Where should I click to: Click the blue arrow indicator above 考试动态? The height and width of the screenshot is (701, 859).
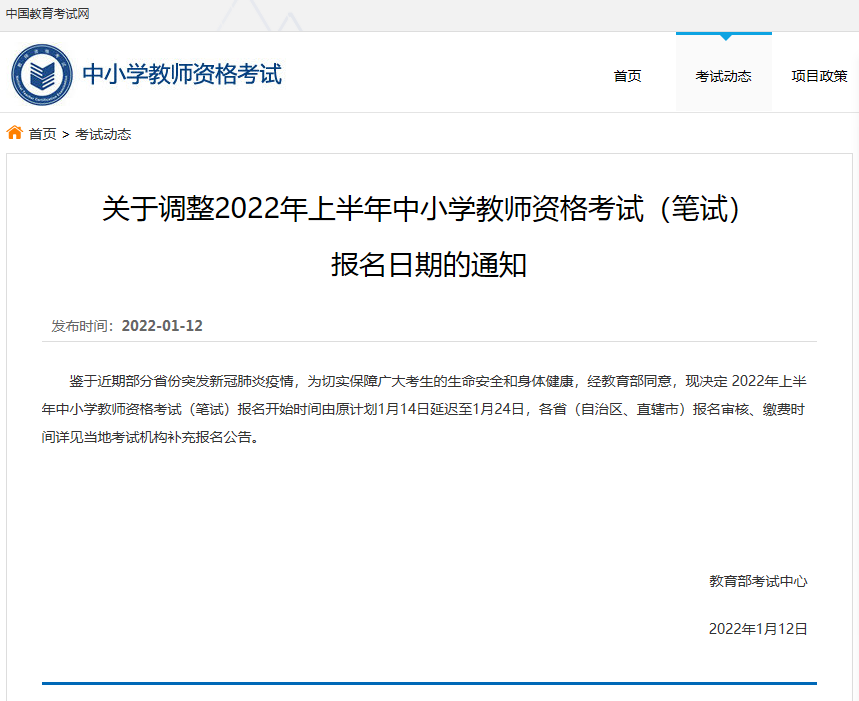[x=724, y=37]
